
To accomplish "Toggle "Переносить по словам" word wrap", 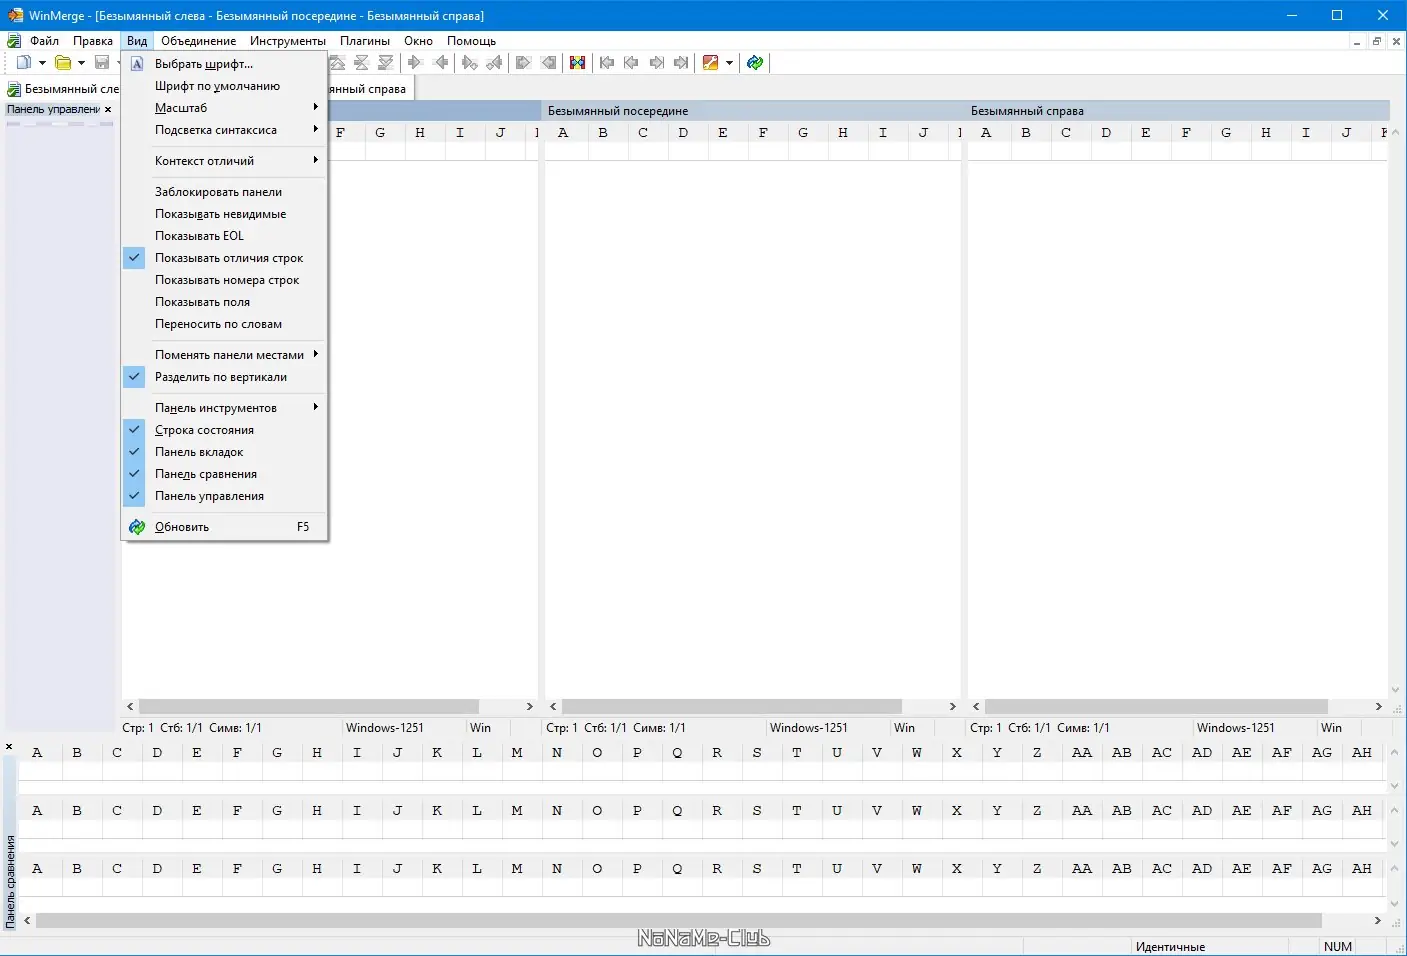I will point(224,324).
